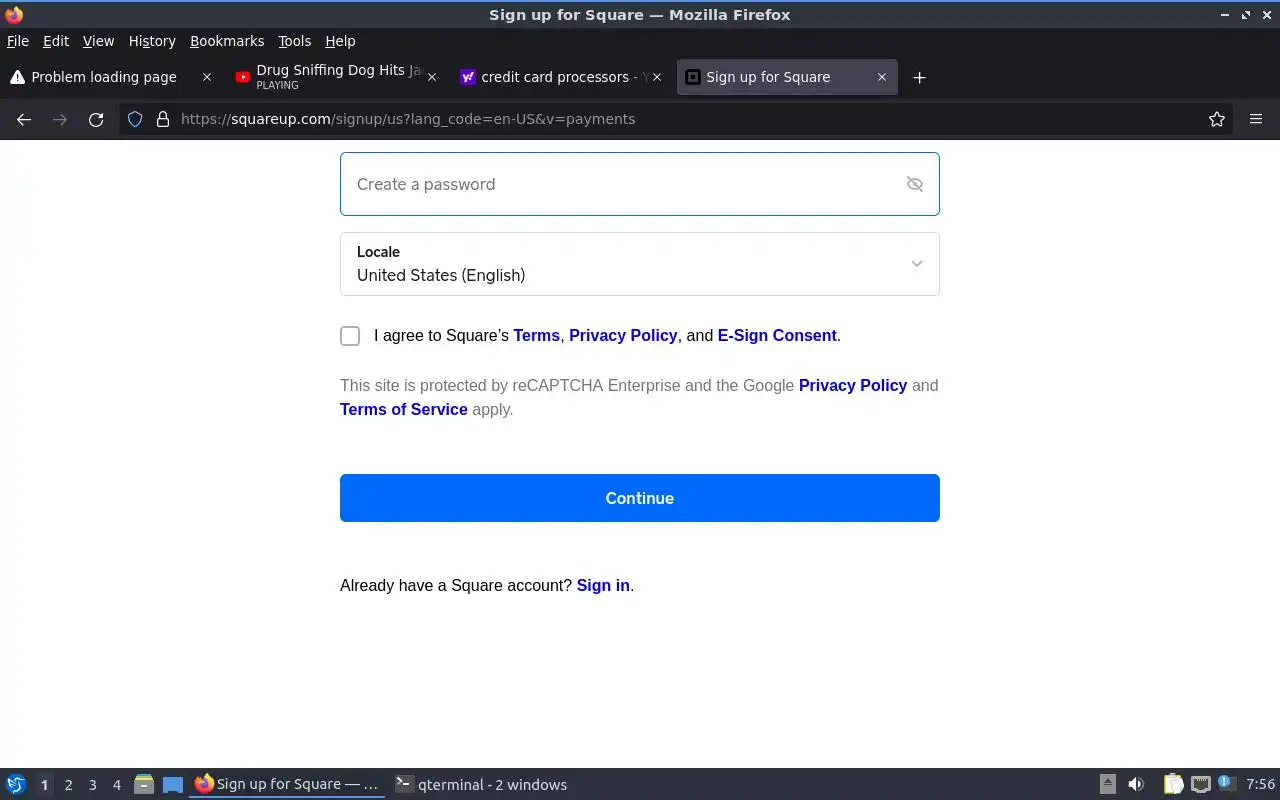
Task: Open the qterminal taskbar entry
Action: (482, 785)
